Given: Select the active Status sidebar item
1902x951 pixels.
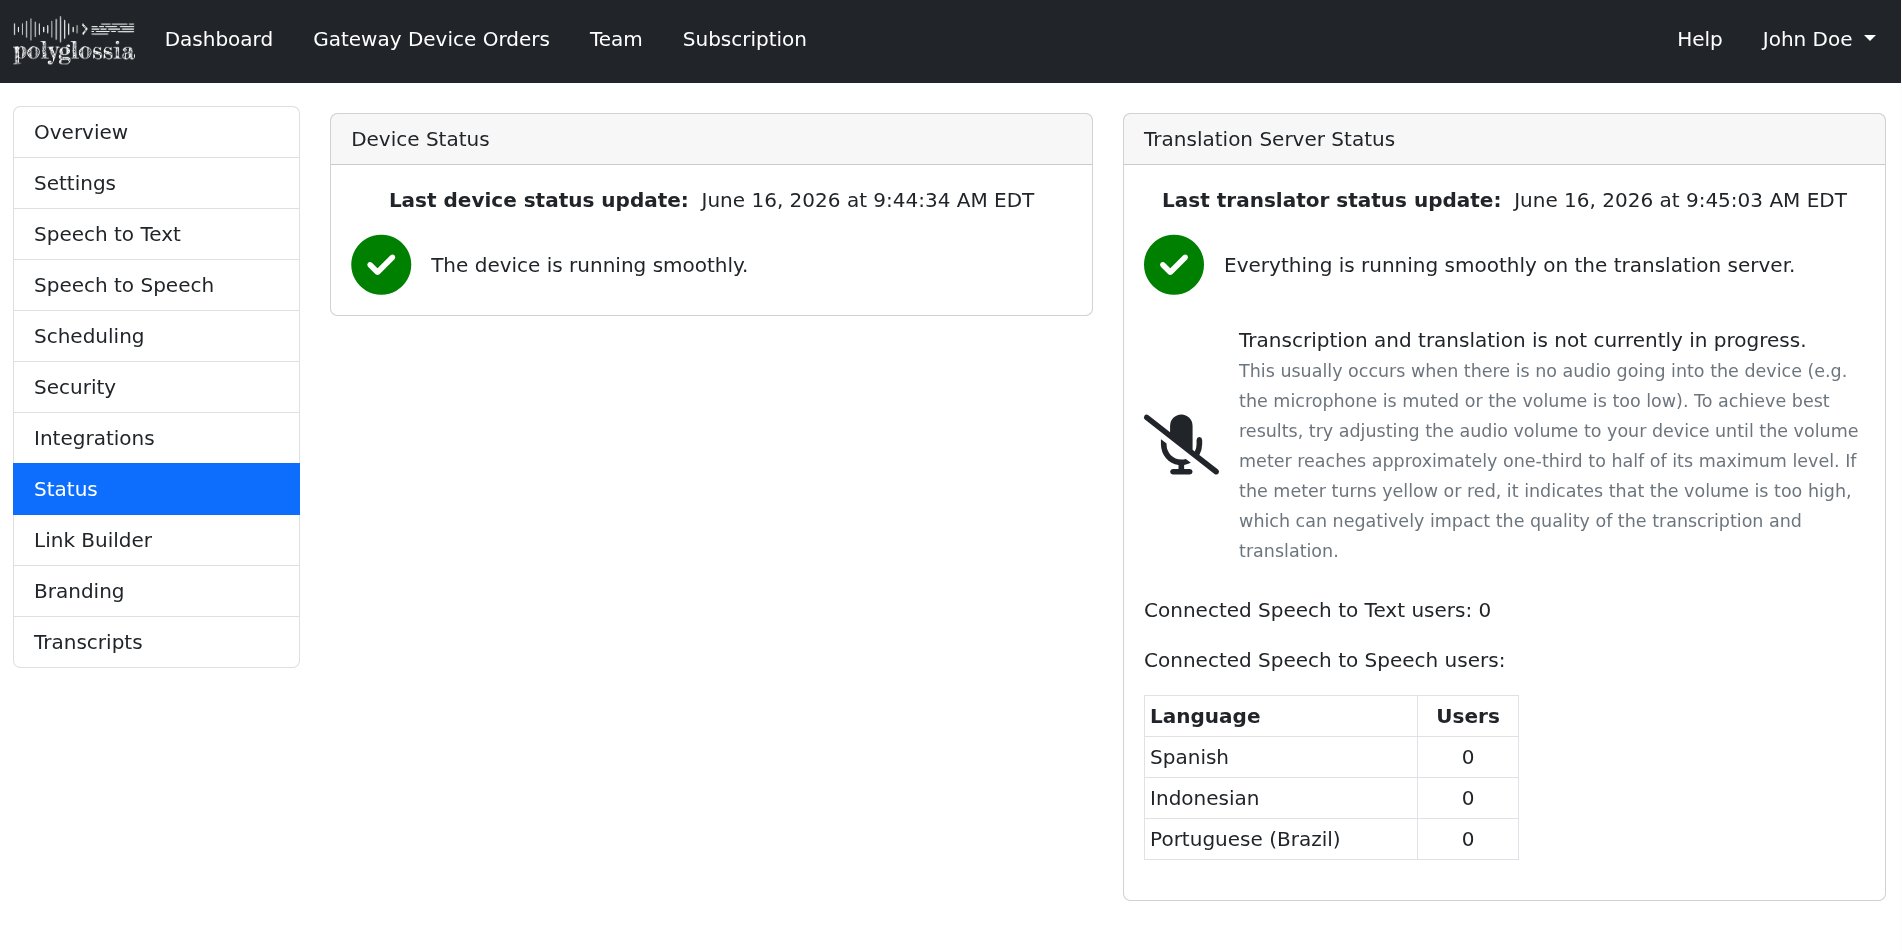Looking at the screenshot, I should [x=156, y=489].
